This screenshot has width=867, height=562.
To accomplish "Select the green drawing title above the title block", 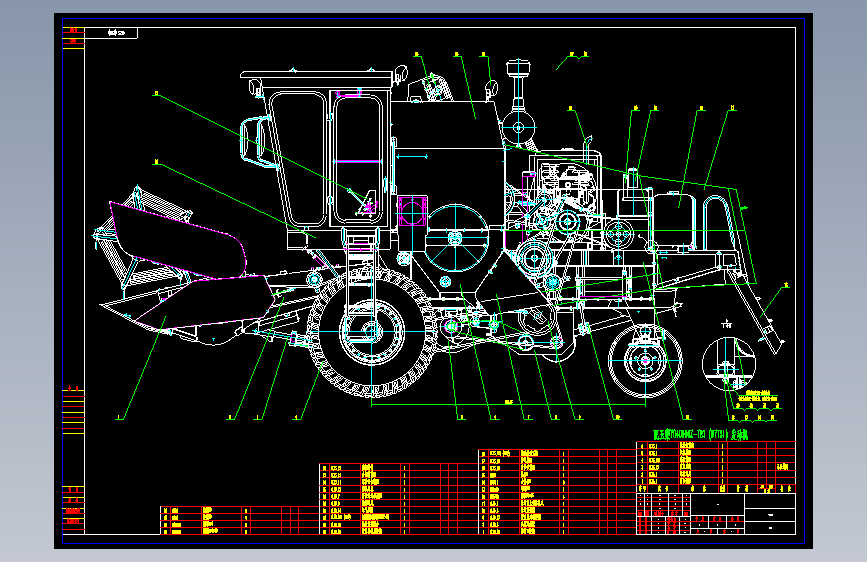I will click(700, 435).
